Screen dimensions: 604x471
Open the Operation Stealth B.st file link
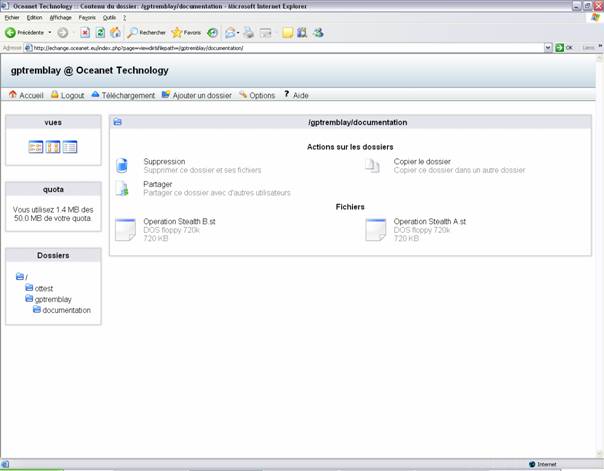click(x=180, y=221)
